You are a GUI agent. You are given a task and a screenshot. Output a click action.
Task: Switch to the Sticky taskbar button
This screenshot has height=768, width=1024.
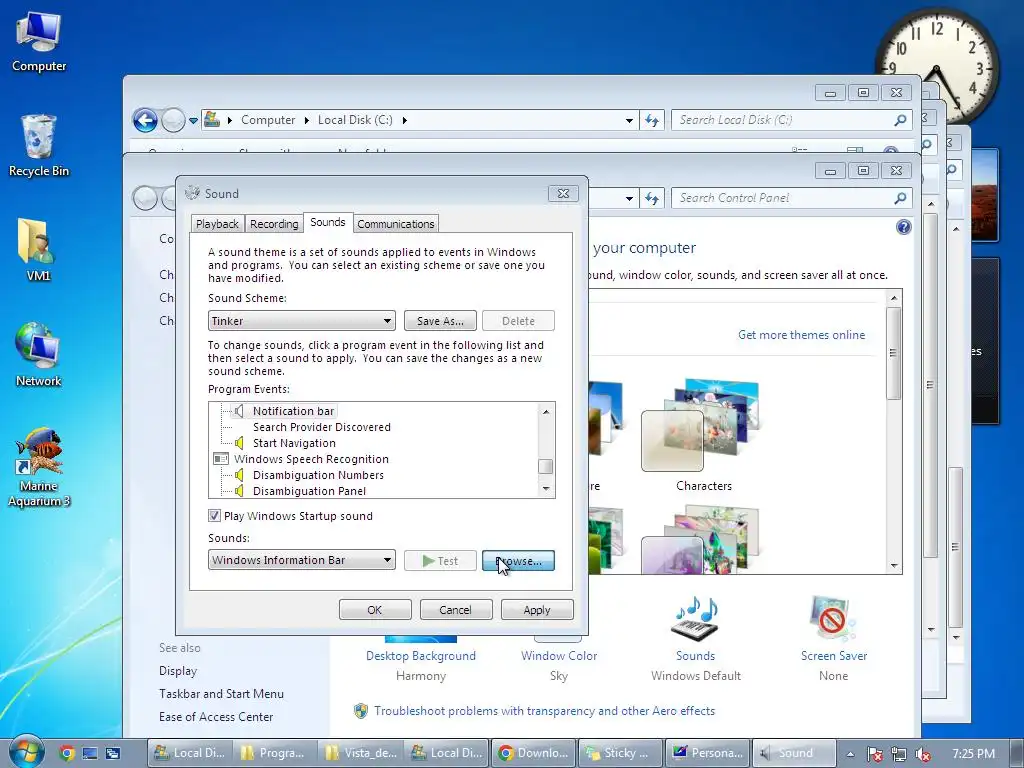(619, 753)
